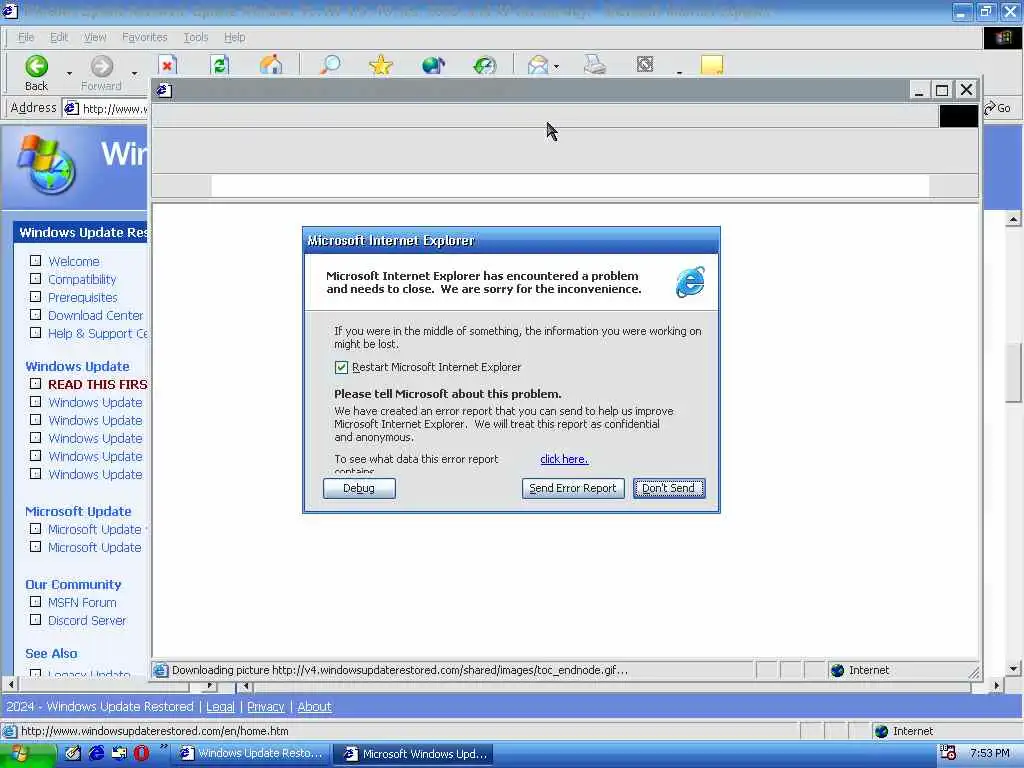1024x768 pixels.
Task: Open the File menu
Action: point(25,37)
